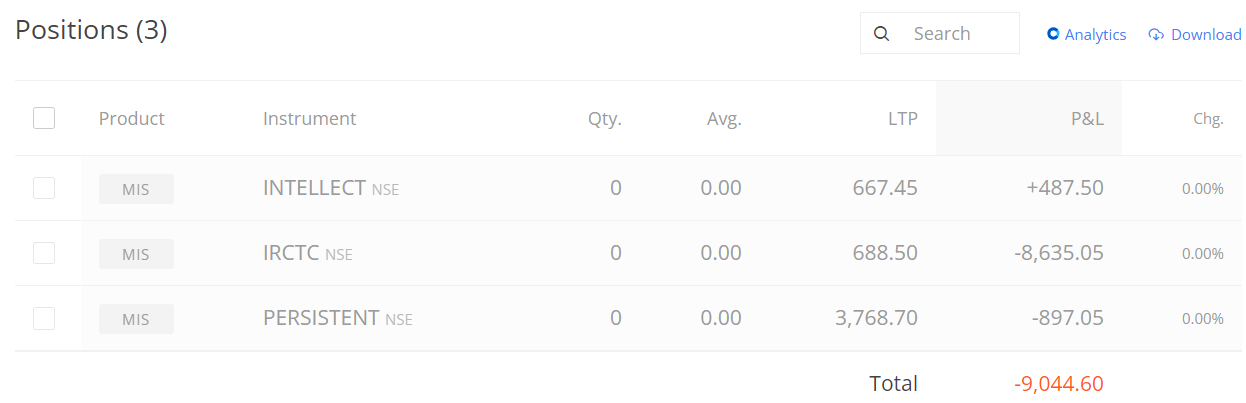Check the INTELLECT position checkbox
Viewport: 1246px width, 403px height.
pos(44,188)
